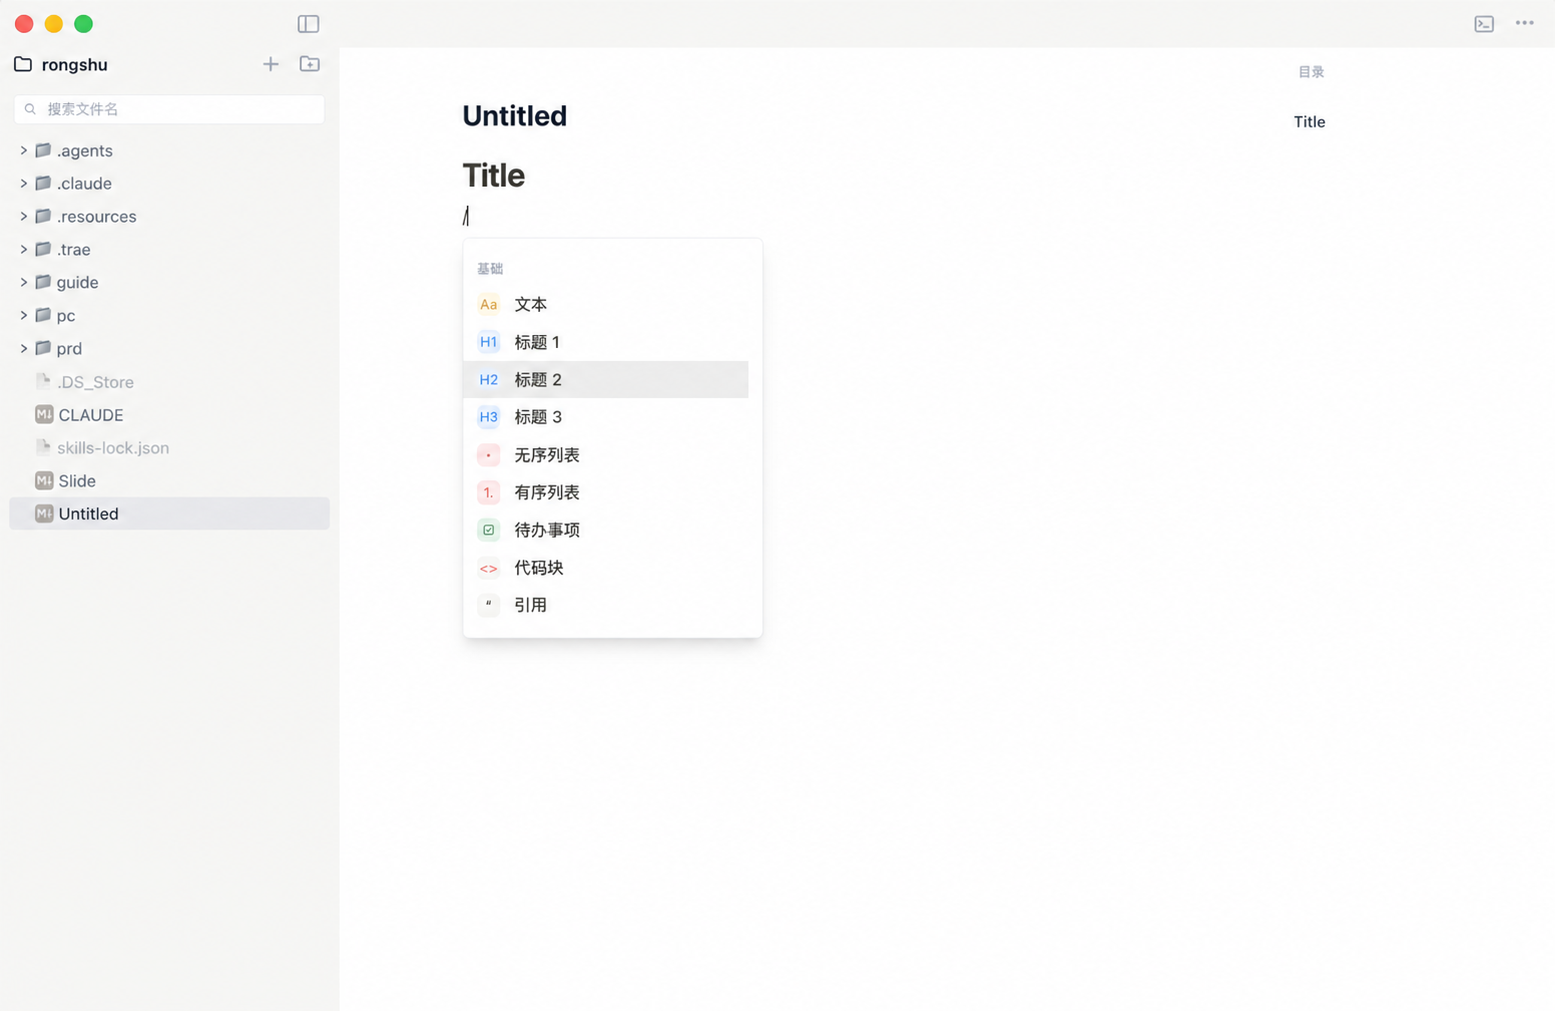Insert 代码块 from the menu
The width and height of the screenshot is (1555, 1011).
coord(606,568)
